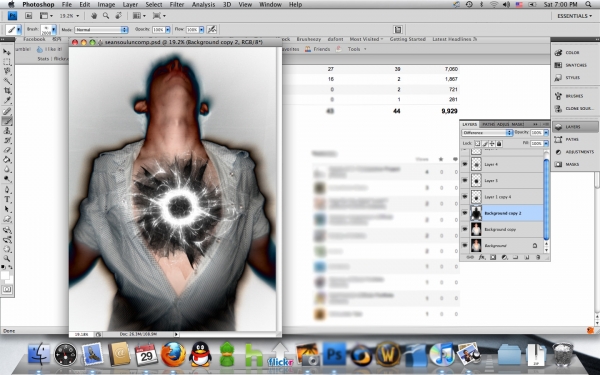Switch to the Paths tab
The height and width of the screenshot is (375, 600).
[x=488, y=124]
